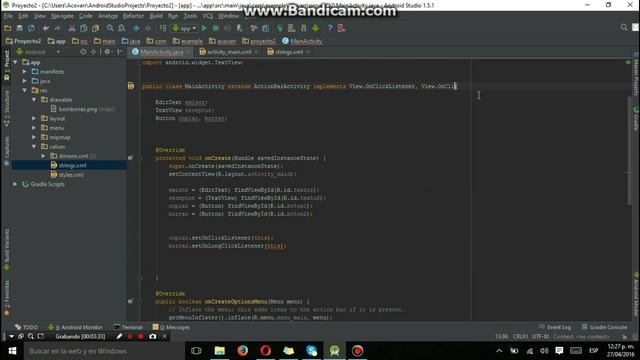Expand the mipmap folder
This screenshot has width=640, height=360.
[x=34, y=137]
